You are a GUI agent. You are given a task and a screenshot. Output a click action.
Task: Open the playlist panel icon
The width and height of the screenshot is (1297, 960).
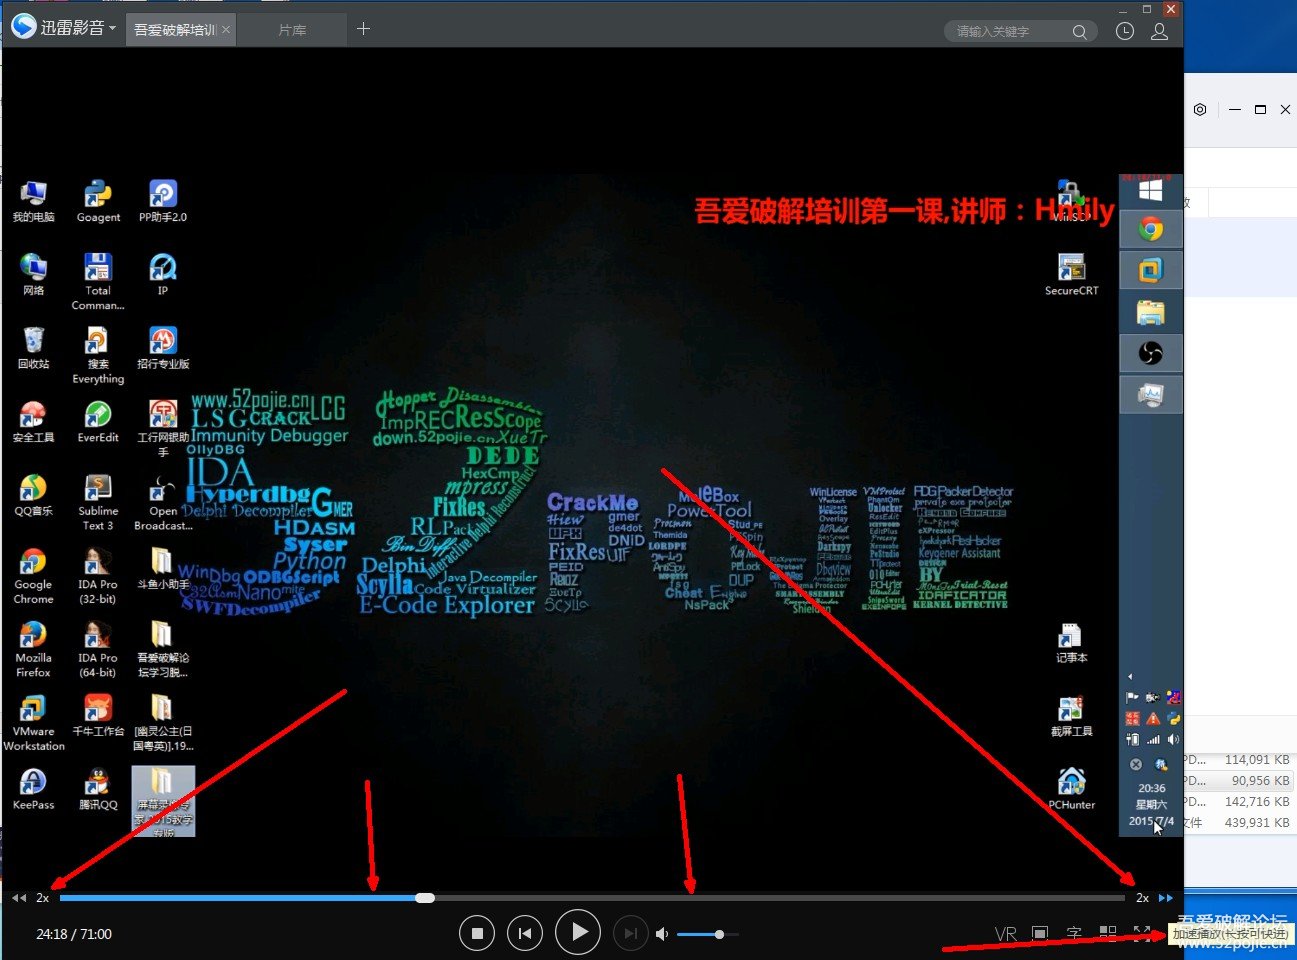tap(1107, 933)
